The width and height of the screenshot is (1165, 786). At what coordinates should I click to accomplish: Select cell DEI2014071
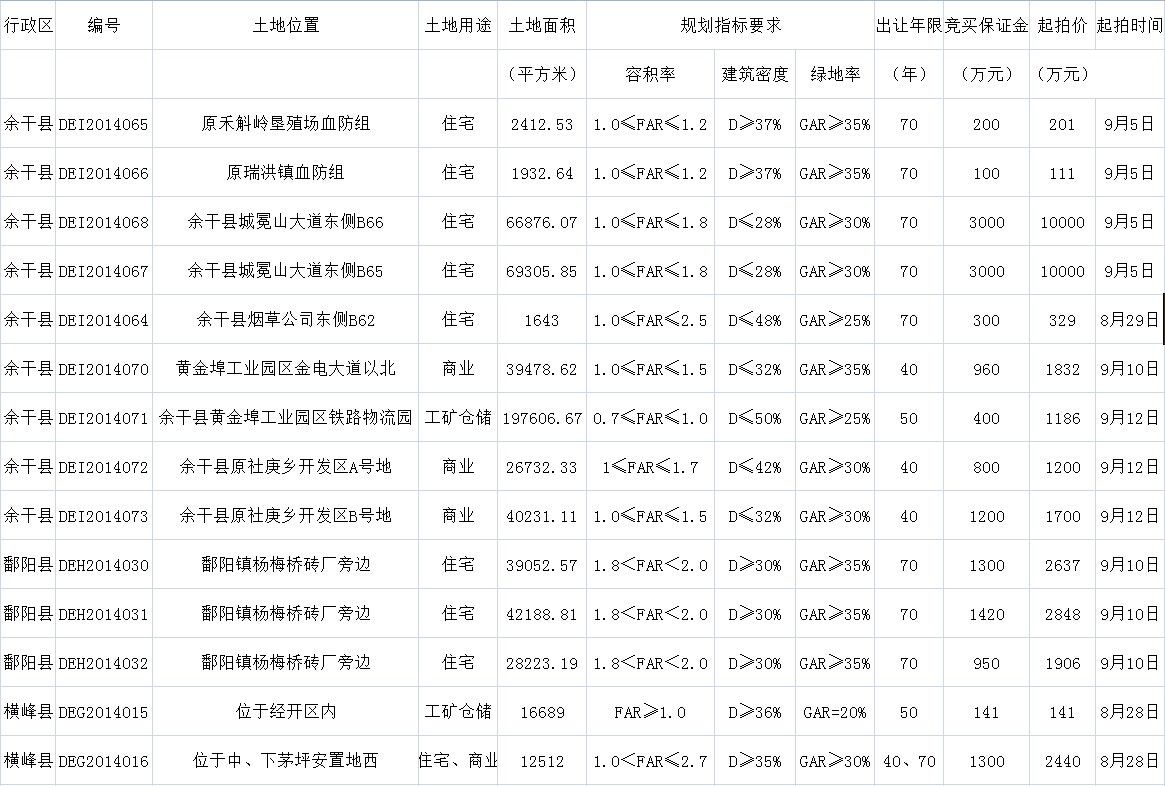click(104, 418)
